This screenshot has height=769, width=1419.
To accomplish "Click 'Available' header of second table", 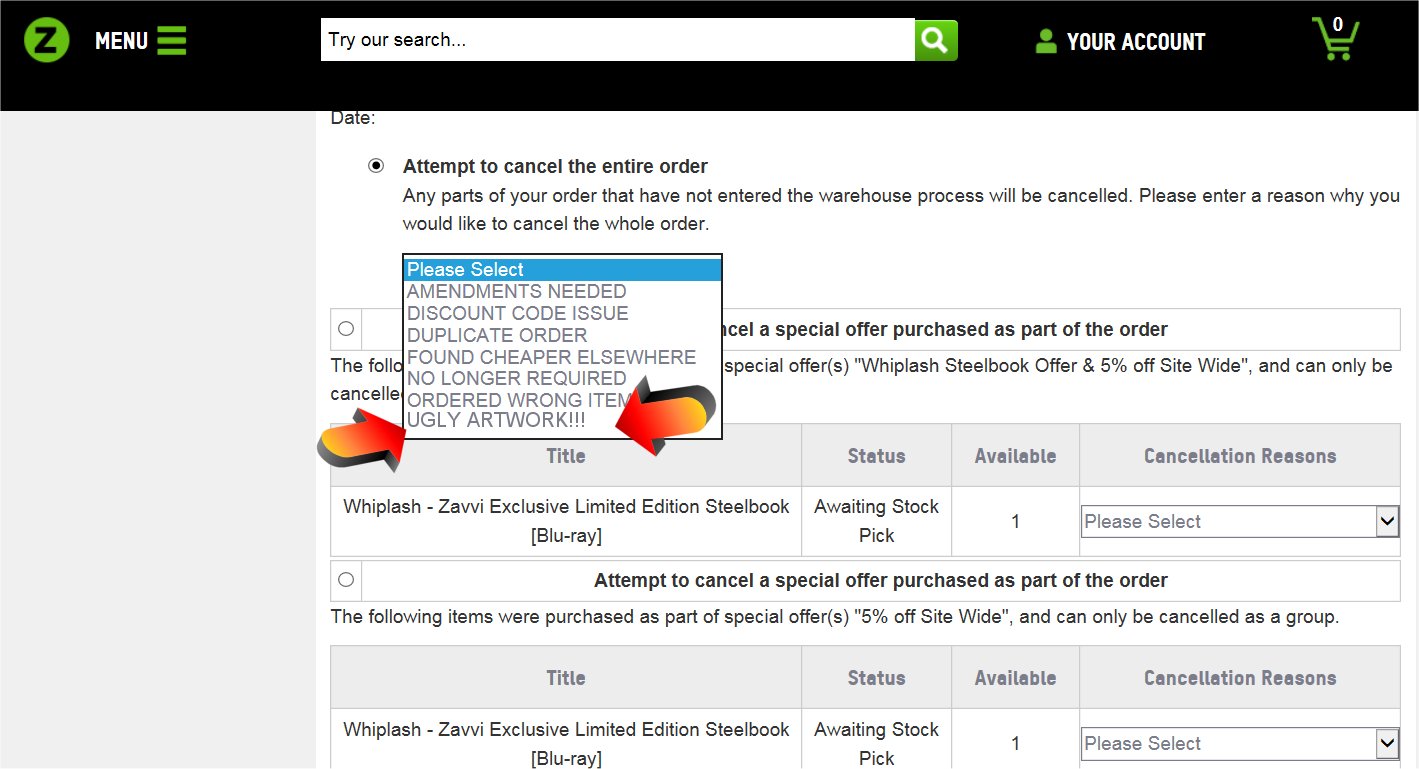I will pos(1016,678).
